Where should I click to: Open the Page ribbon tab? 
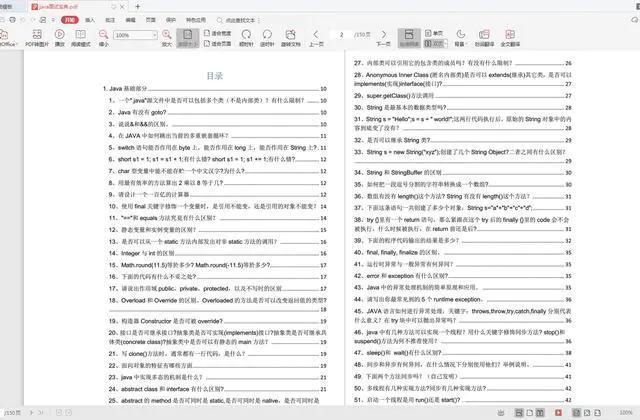tap(151, 20)
